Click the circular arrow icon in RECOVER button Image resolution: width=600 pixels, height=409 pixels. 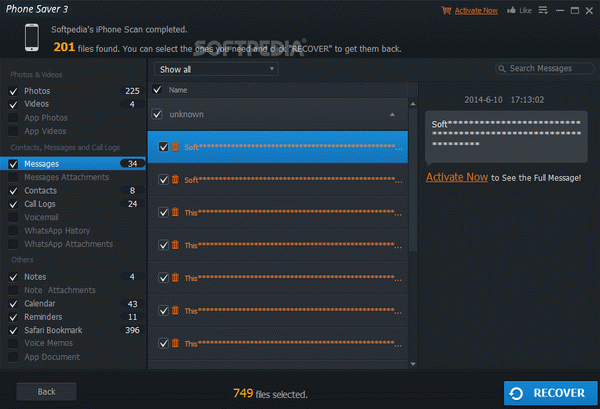click(516, 393)
